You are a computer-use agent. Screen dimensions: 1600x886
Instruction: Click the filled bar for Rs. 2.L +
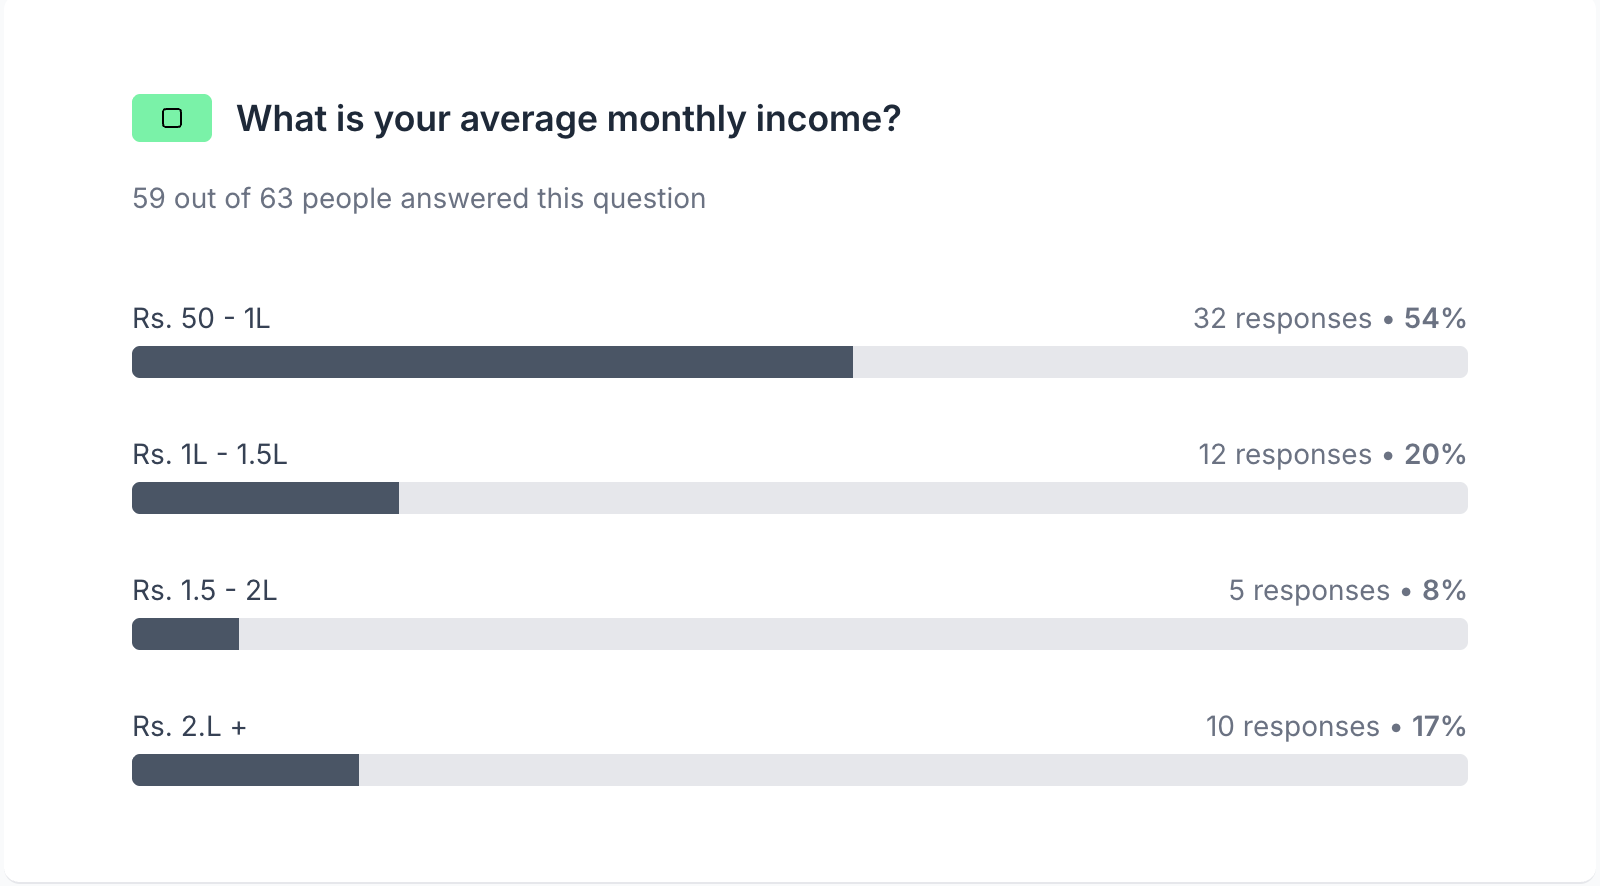(245, 770)
